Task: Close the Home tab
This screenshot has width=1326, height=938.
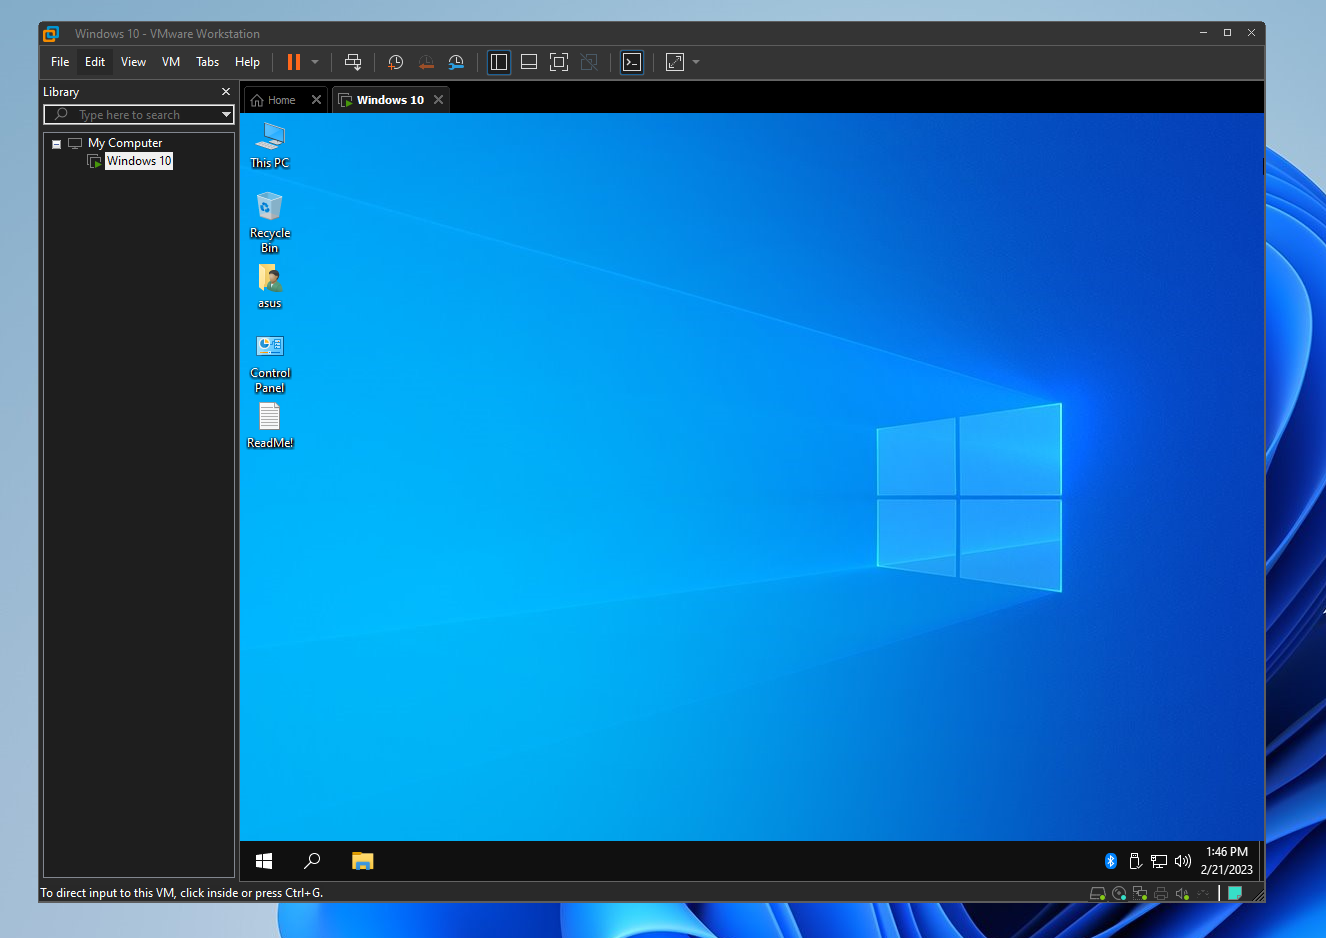Action: tap(316, 100)
